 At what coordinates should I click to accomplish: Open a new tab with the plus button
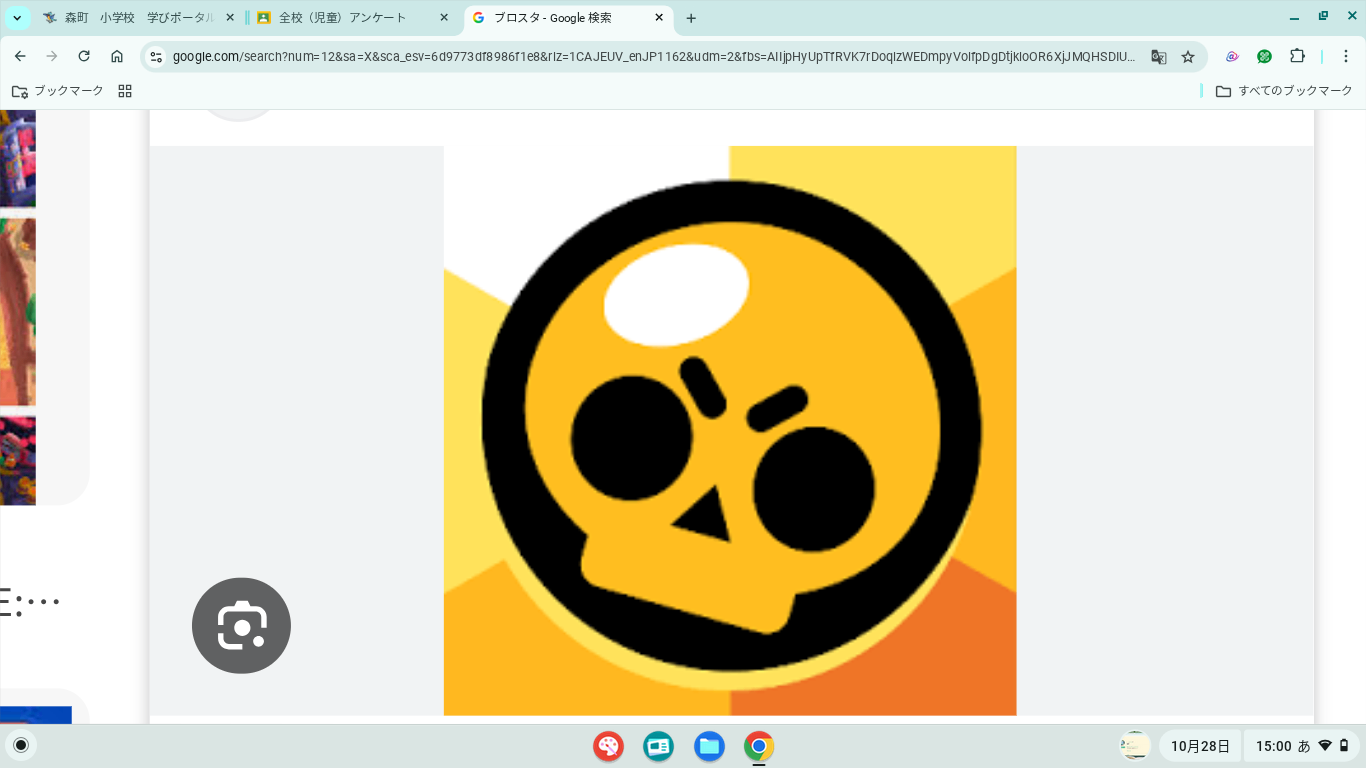click(x=690, y=17)
